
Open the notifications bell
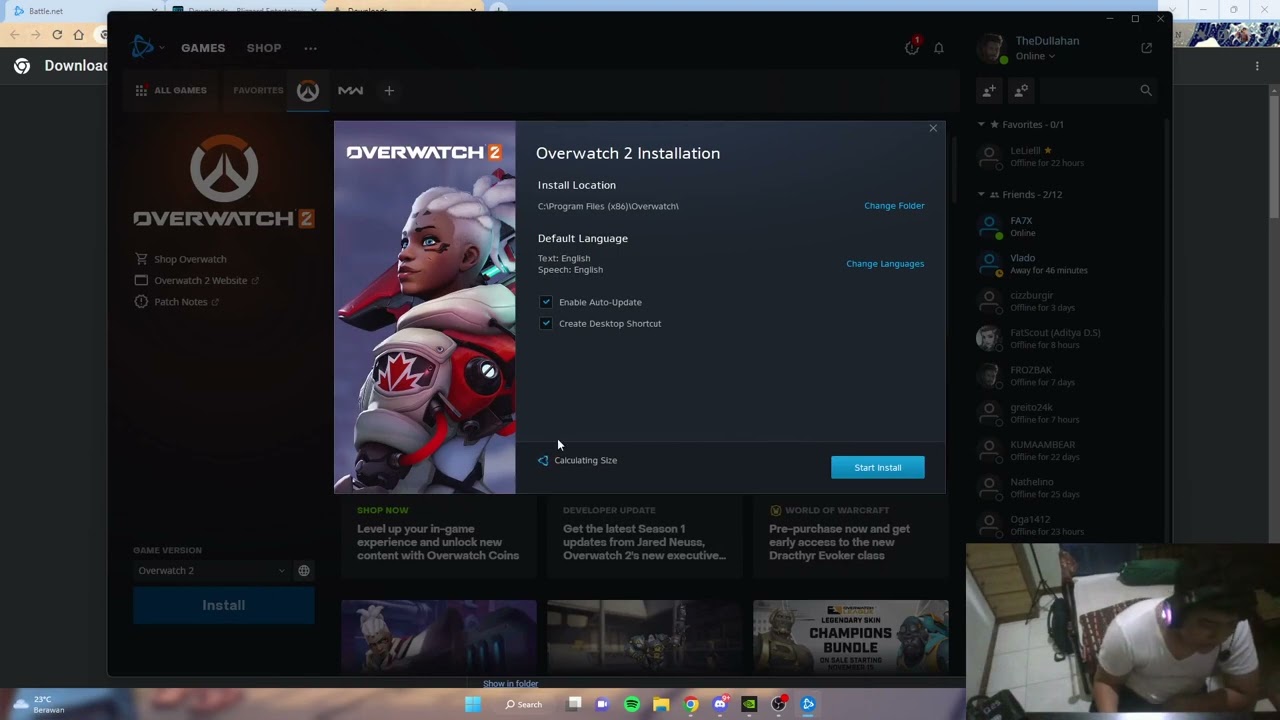click(938, 48)
